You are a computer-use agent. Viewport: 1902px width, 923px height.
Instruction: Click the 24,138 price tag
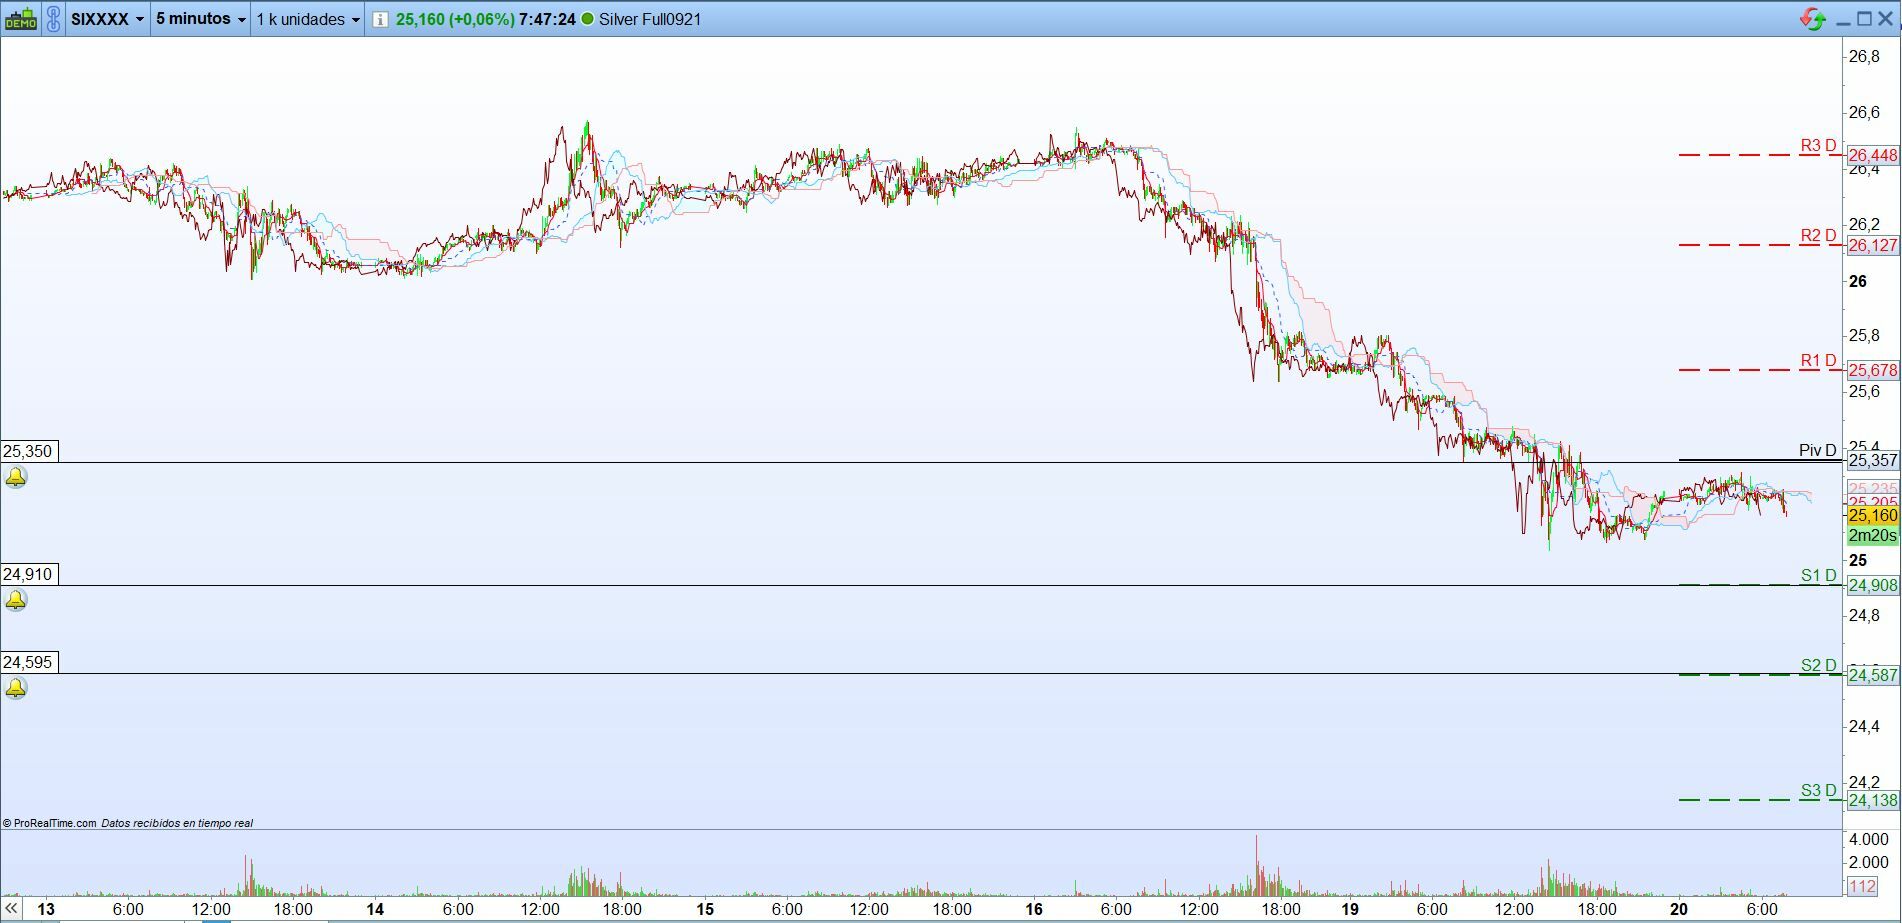point(1873,801)
